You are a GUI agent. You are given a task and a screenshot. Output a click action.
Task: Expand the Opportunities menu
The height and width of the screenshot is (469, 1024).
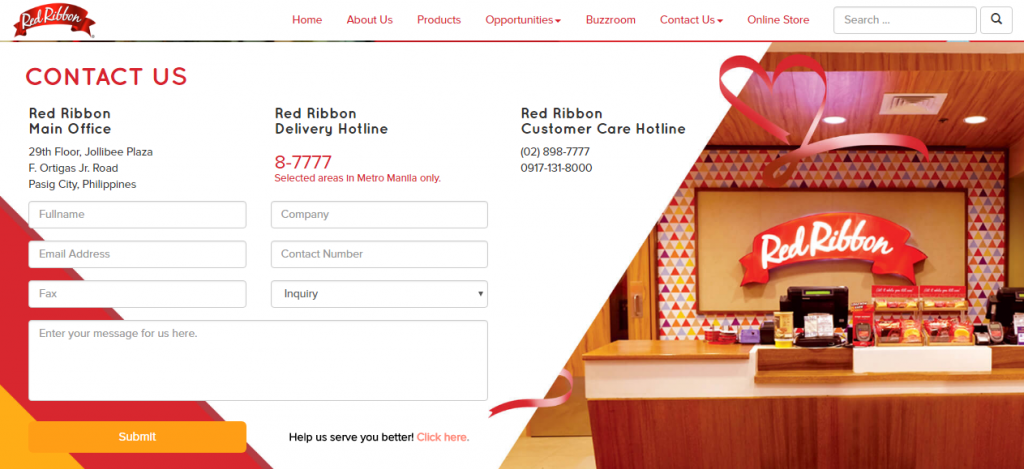[523, 20]
